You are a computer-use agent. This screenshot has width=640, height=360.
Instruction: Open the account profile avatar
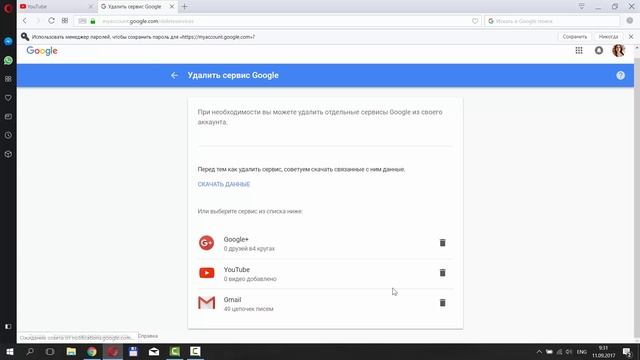[x=618, y=50]
